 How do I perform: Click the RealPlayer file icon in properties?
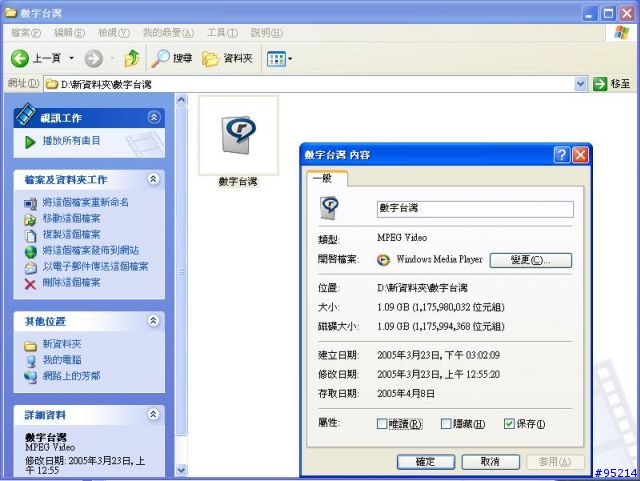(329, 208)
